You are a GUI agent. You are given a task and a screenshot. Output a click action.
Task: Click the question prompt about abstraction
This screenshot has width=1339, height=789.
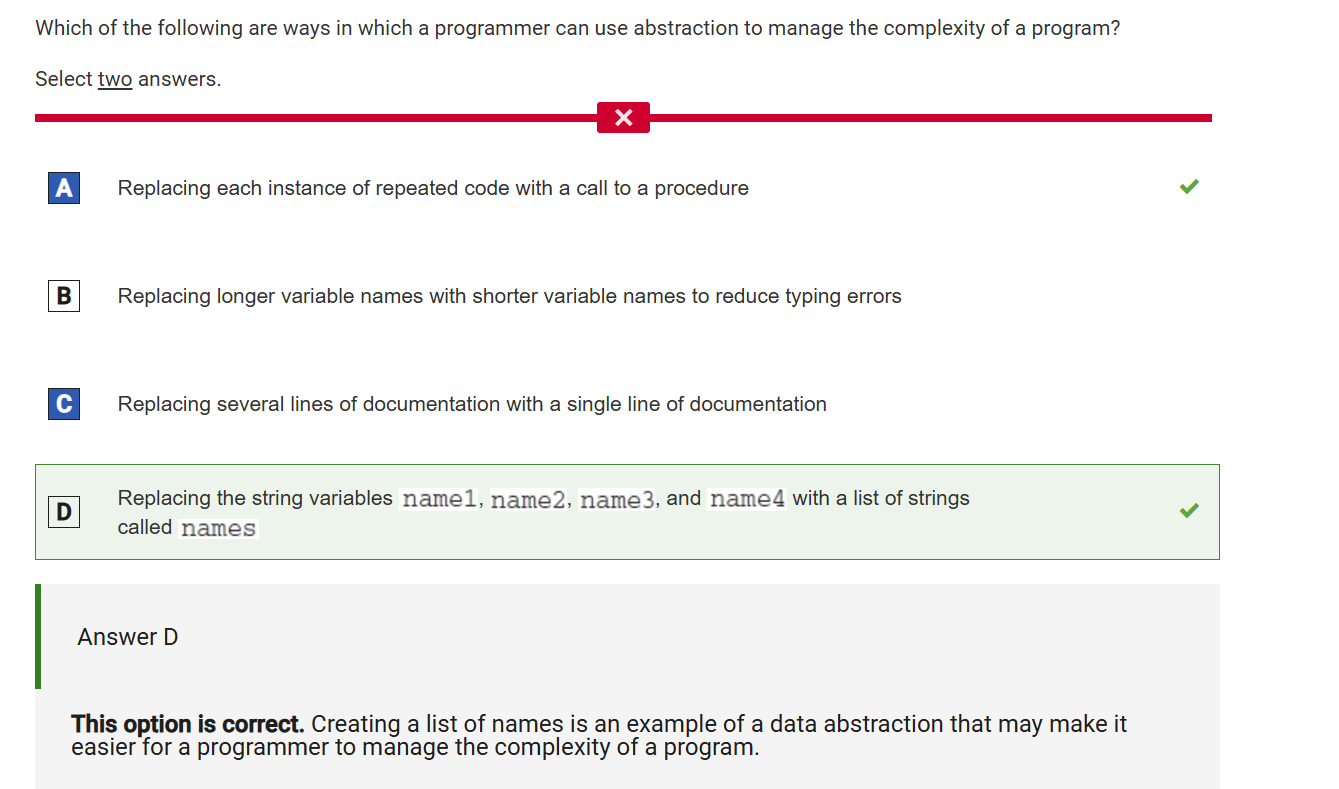click(x=578, y=28)
